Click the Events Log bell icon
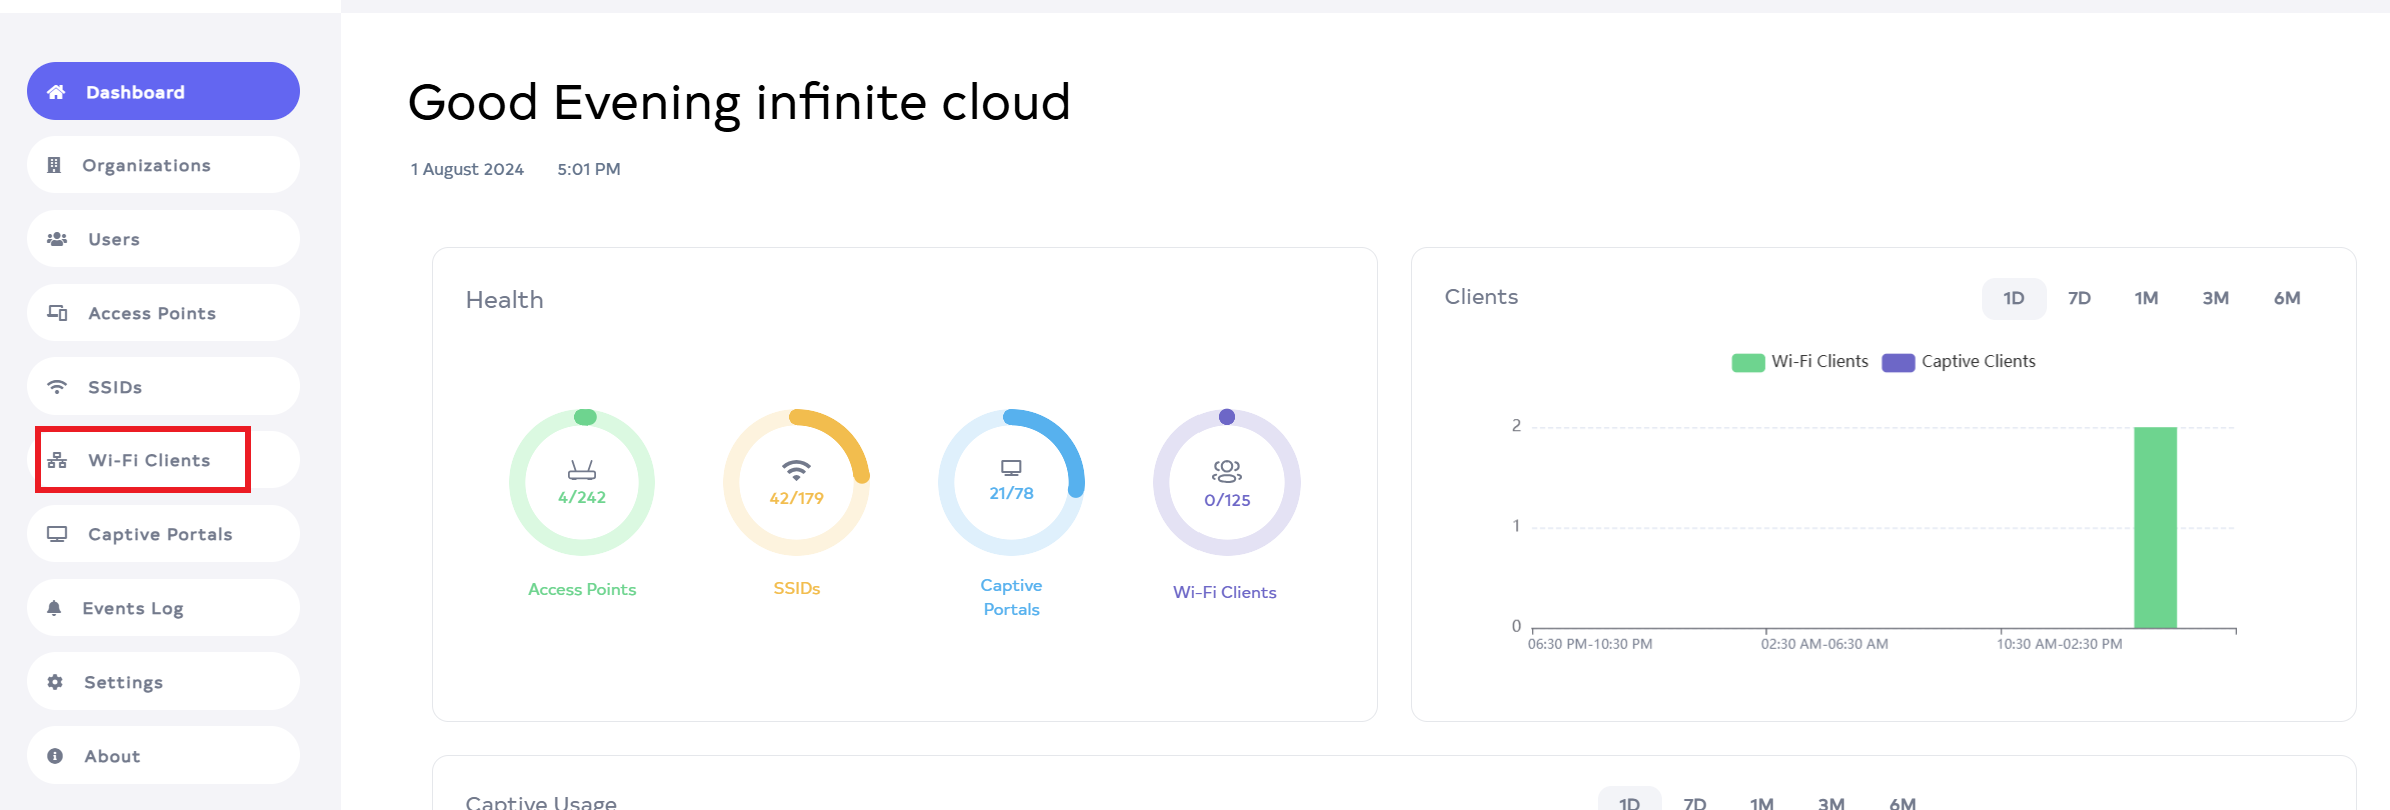 tap(54, 608)
